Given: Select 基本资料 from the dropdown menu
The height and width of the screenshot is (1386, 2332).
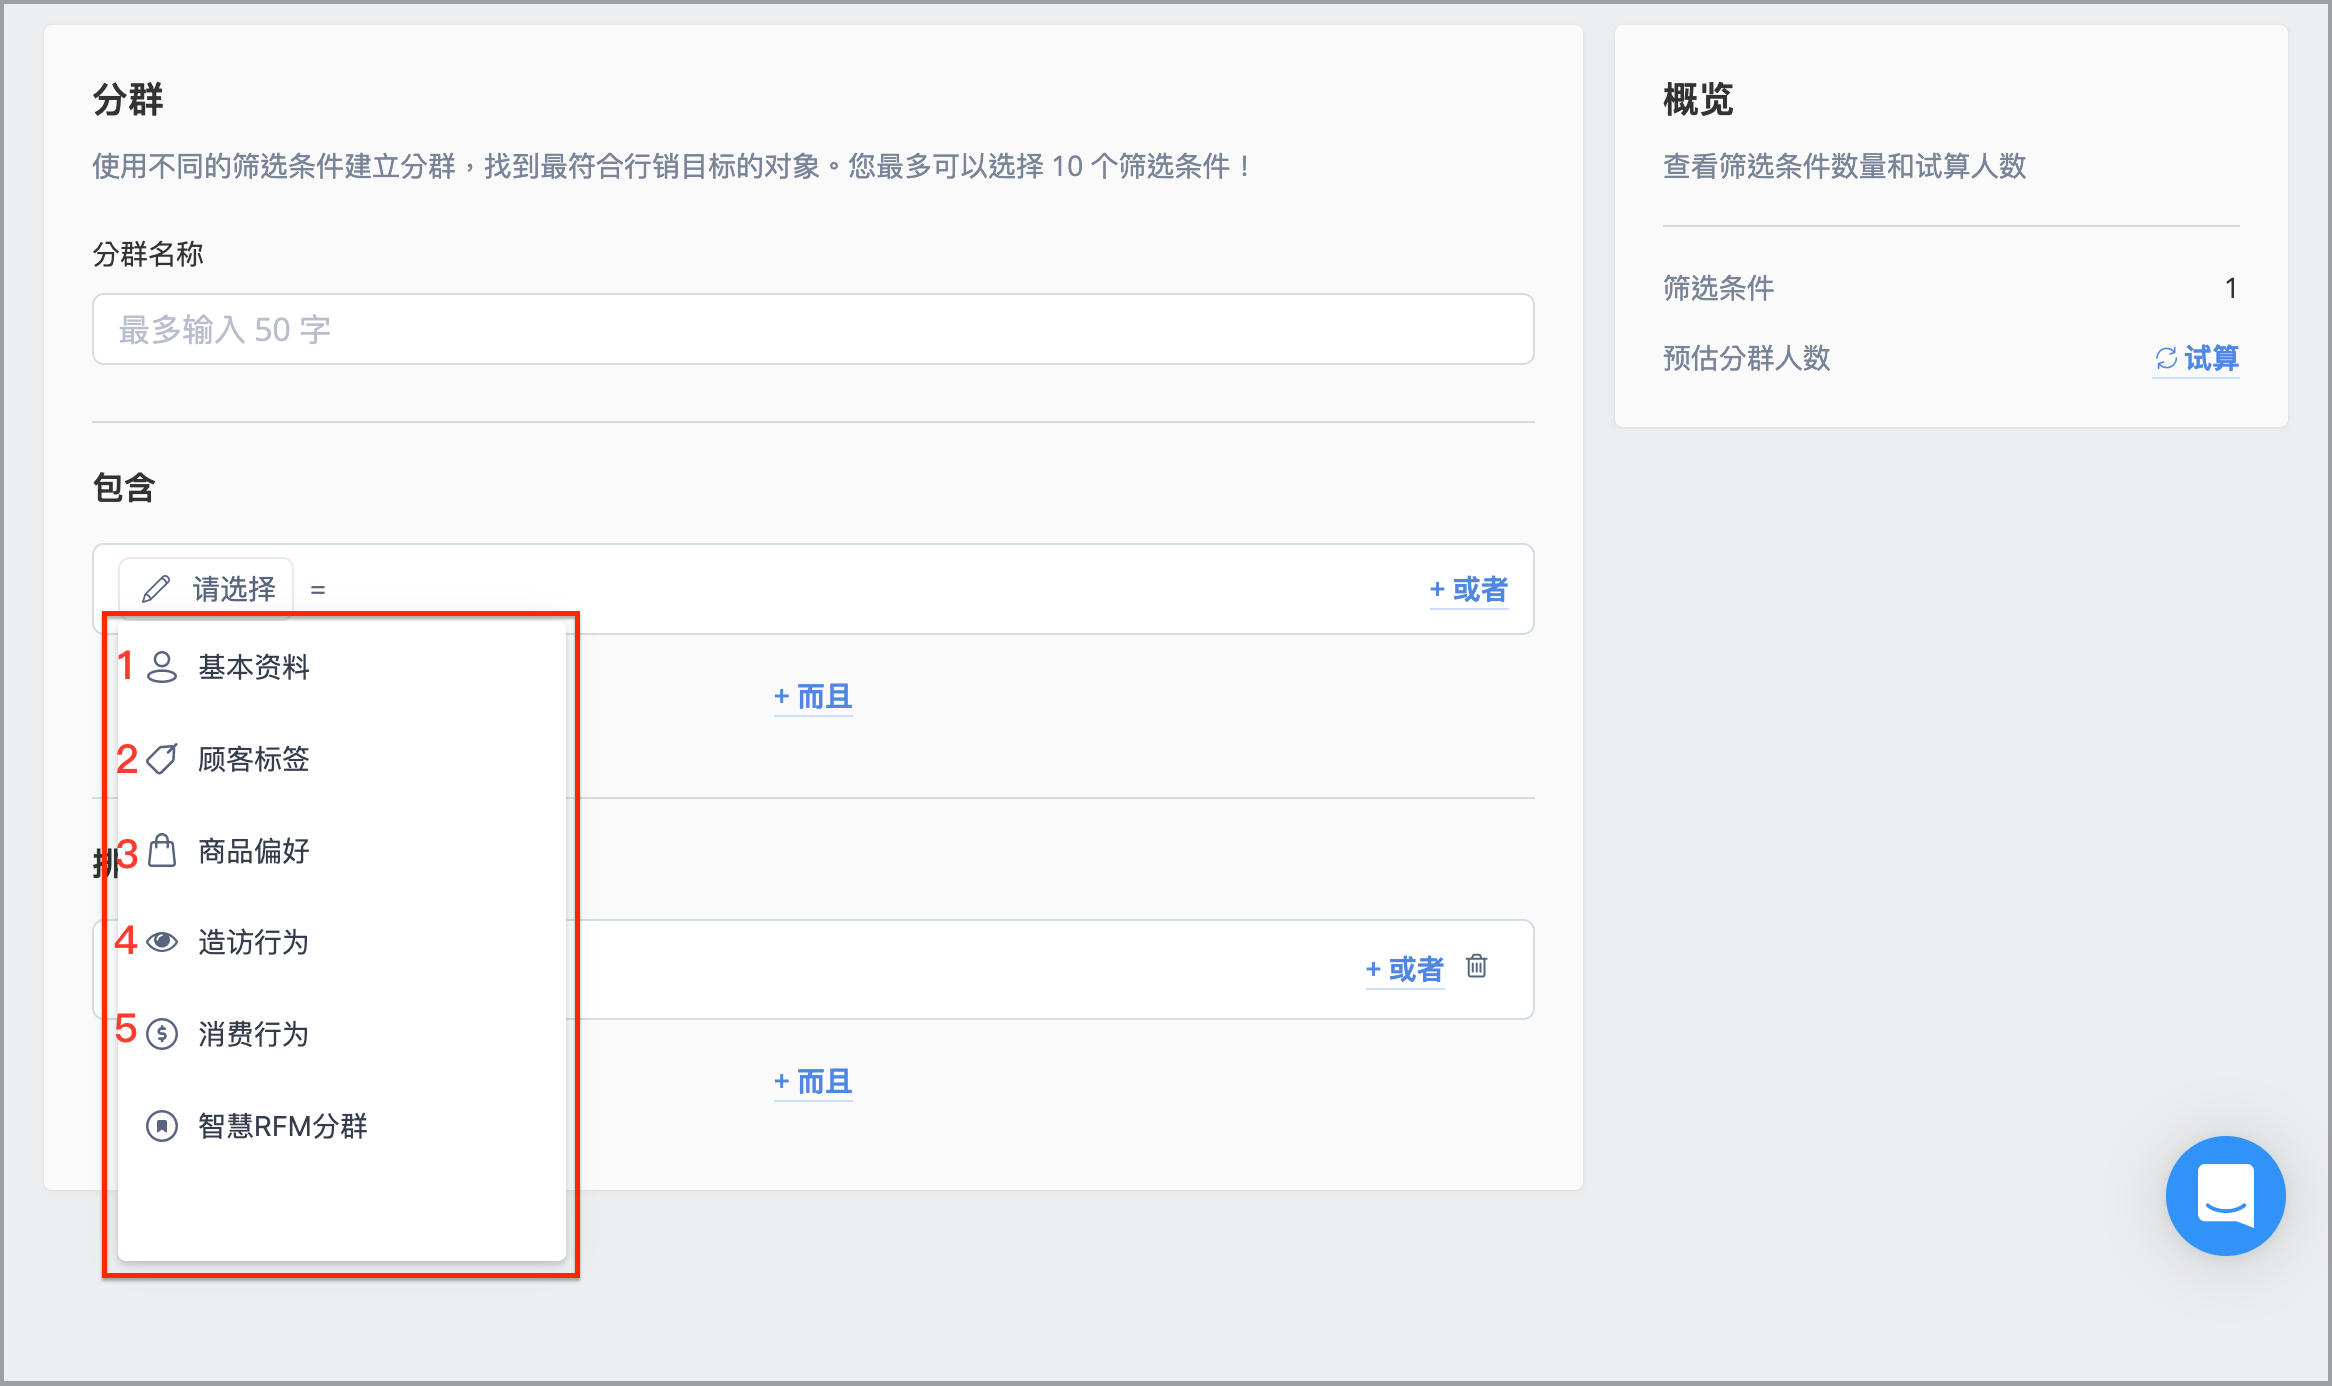Looking at the screenshot, I should coord(342,667).
